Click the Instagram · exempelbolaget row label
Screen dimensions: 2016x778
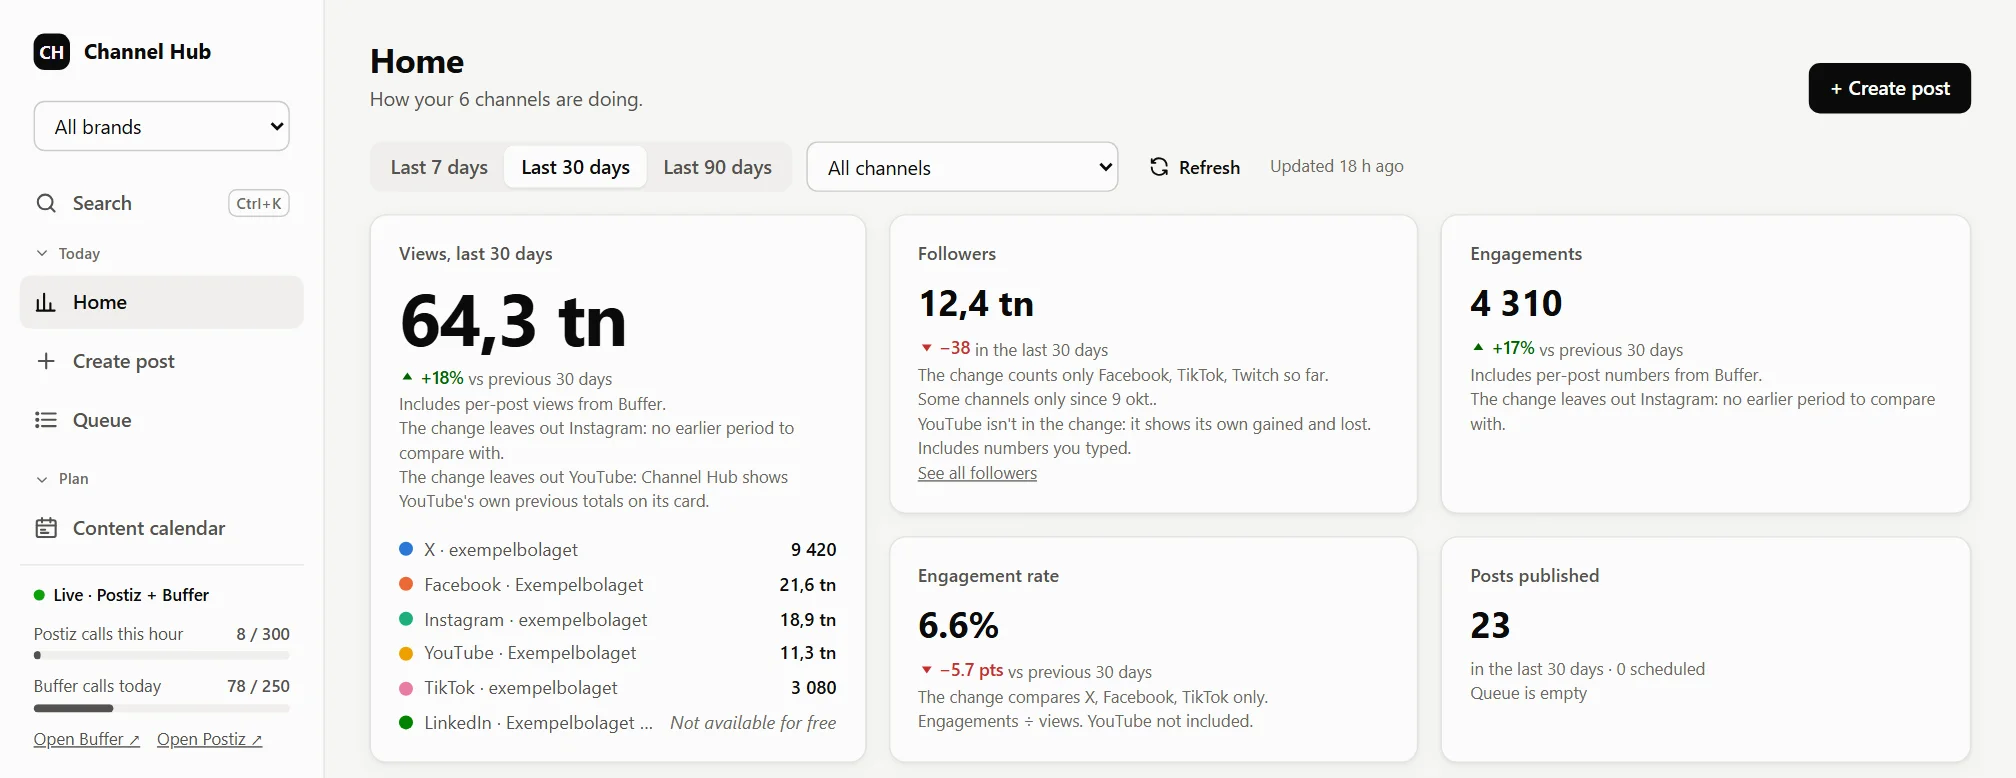click(535, 619)
